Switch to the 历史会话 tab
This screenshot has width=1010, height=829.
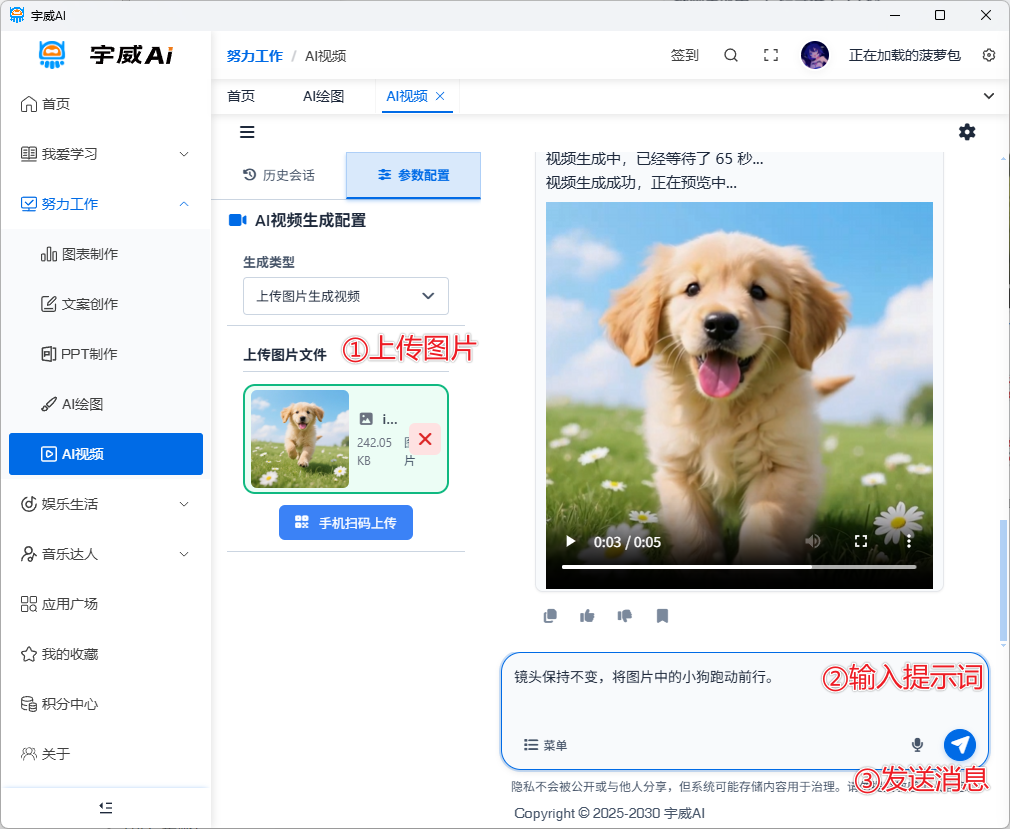[x=279, y=175]
